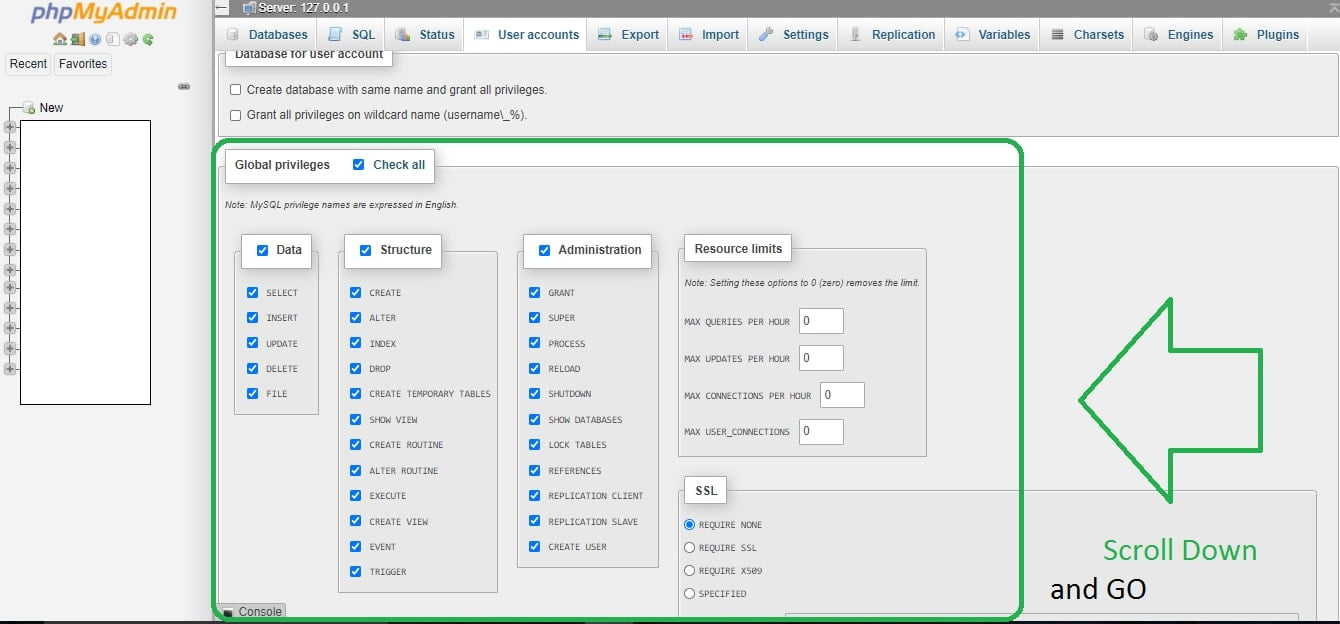Open the Engines tab

coord(1178,34)
